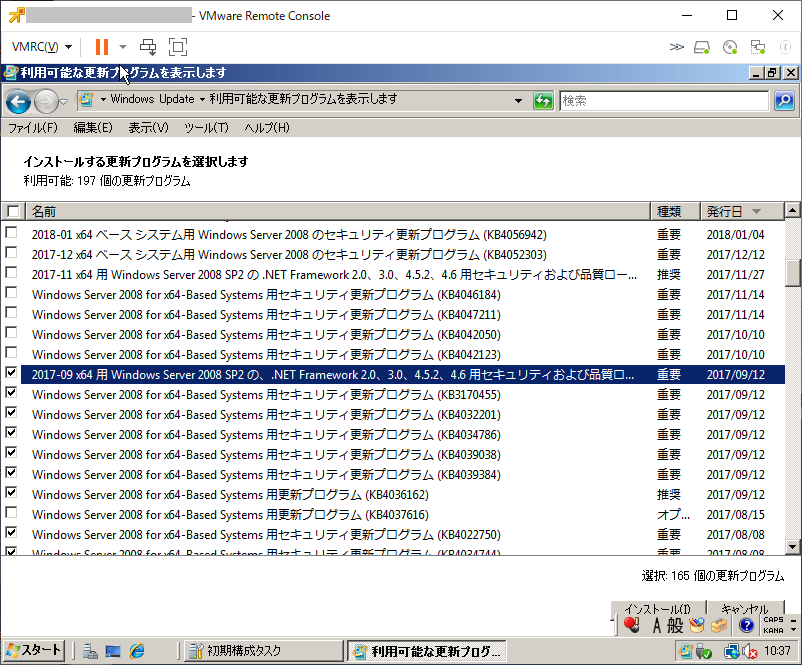This screenshot has height=665, width=802.
Task: Click the network tray icon
Action: [731, 651]
